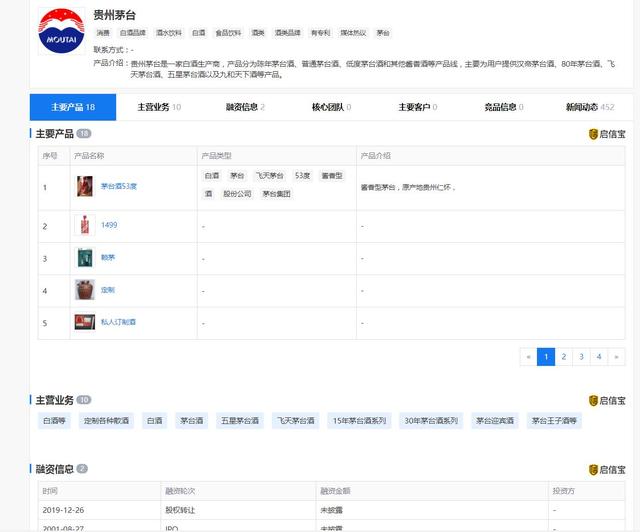
Task: Click the 15年茅台酒系列 business tag
Action: (x=359, y=421)
